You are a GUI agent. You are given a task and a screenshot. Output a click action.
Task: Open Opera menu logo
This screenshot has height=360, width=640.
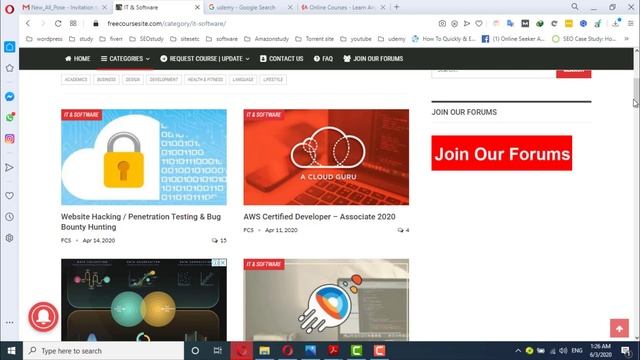9,8
